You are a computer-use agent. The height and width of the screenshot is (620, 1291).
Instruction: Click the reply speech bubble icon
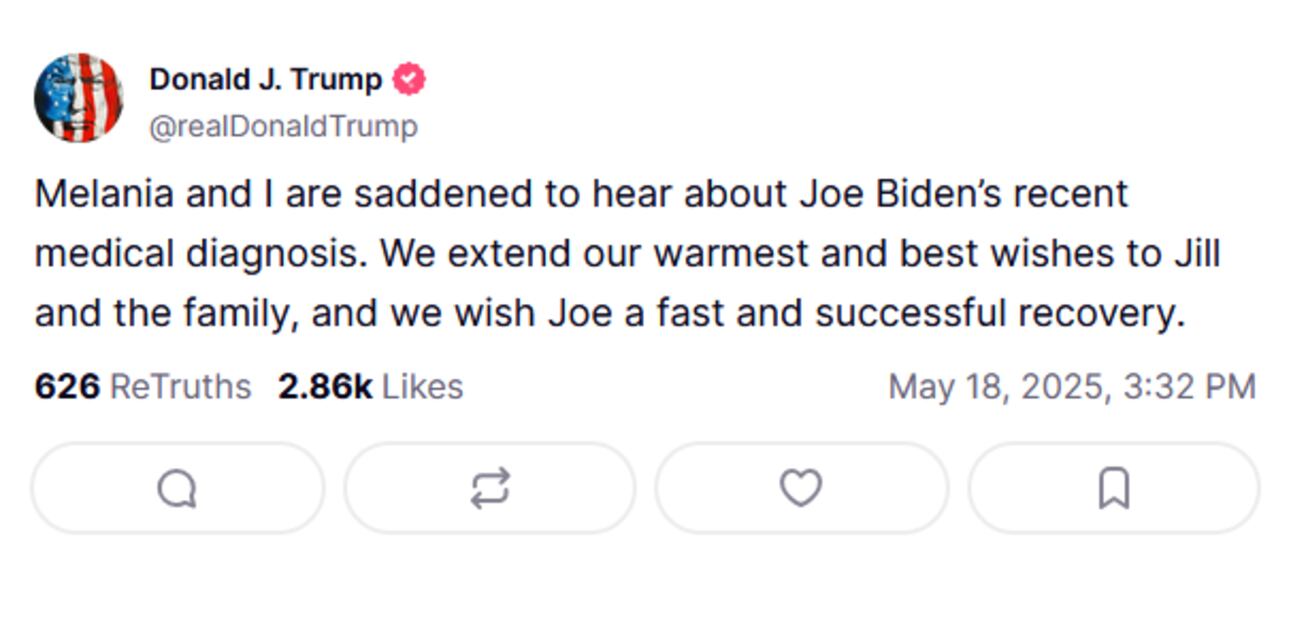177,489
